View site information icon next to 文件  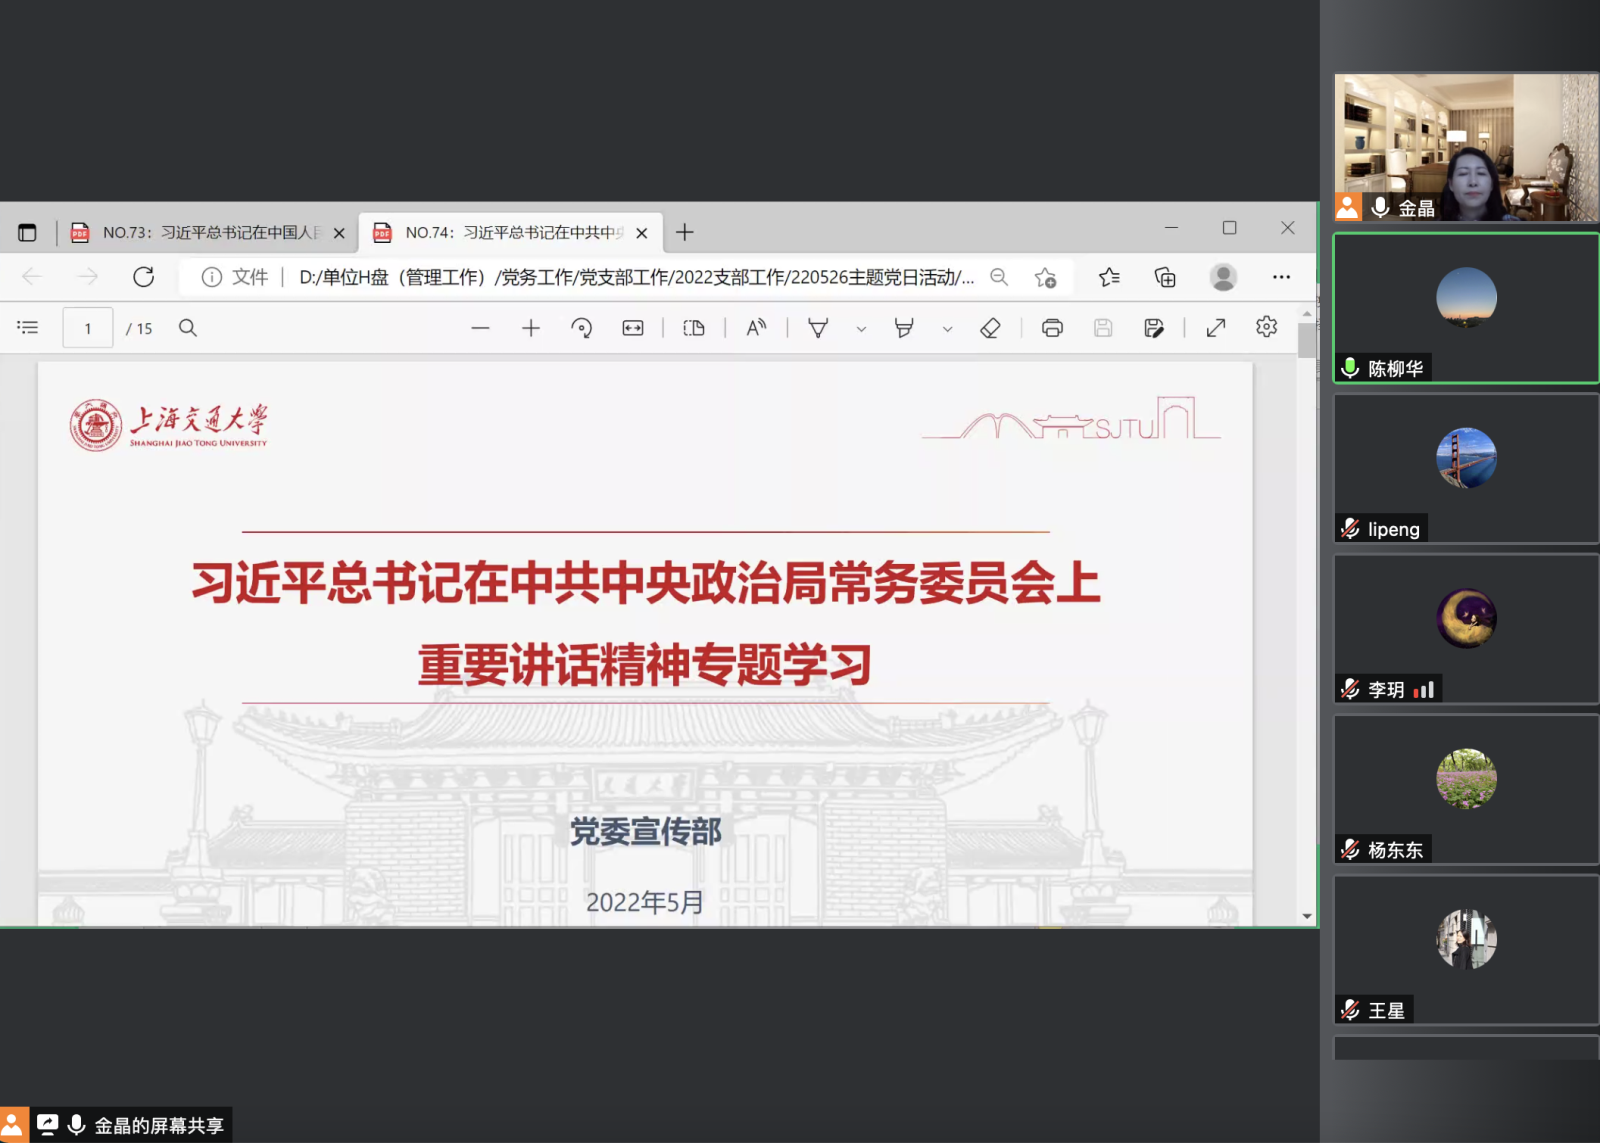211,277
